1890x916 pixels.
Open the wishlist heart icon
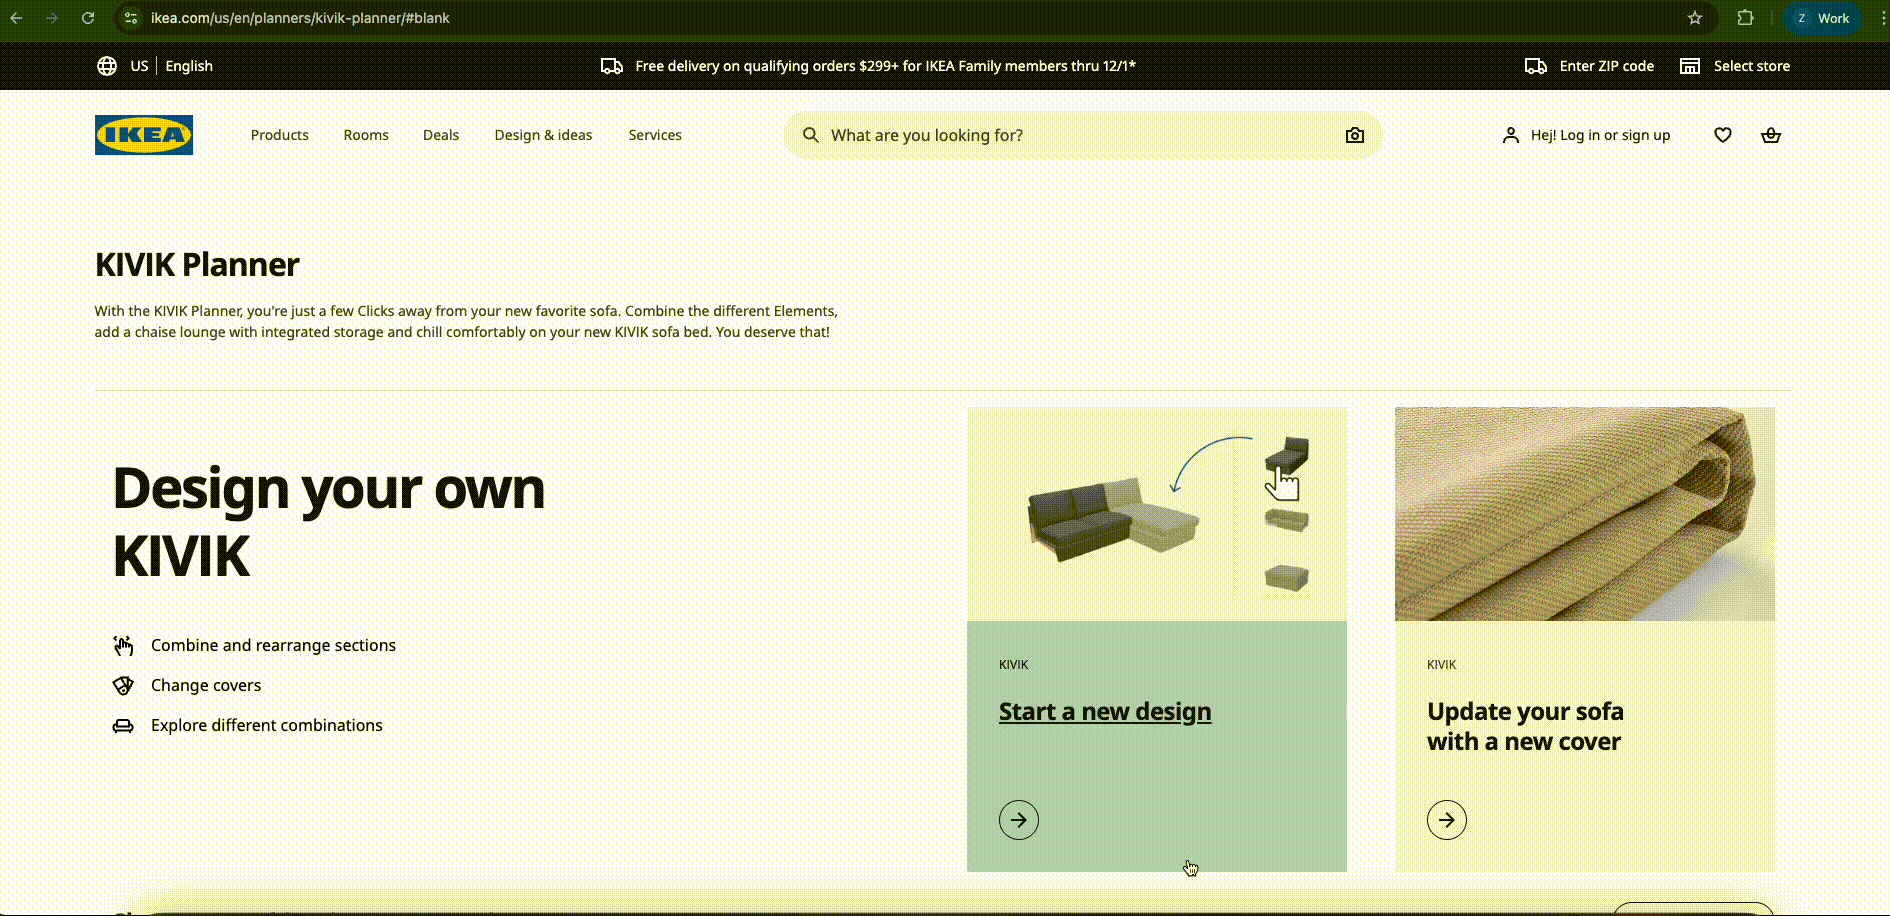click(x=1722, y=135)
